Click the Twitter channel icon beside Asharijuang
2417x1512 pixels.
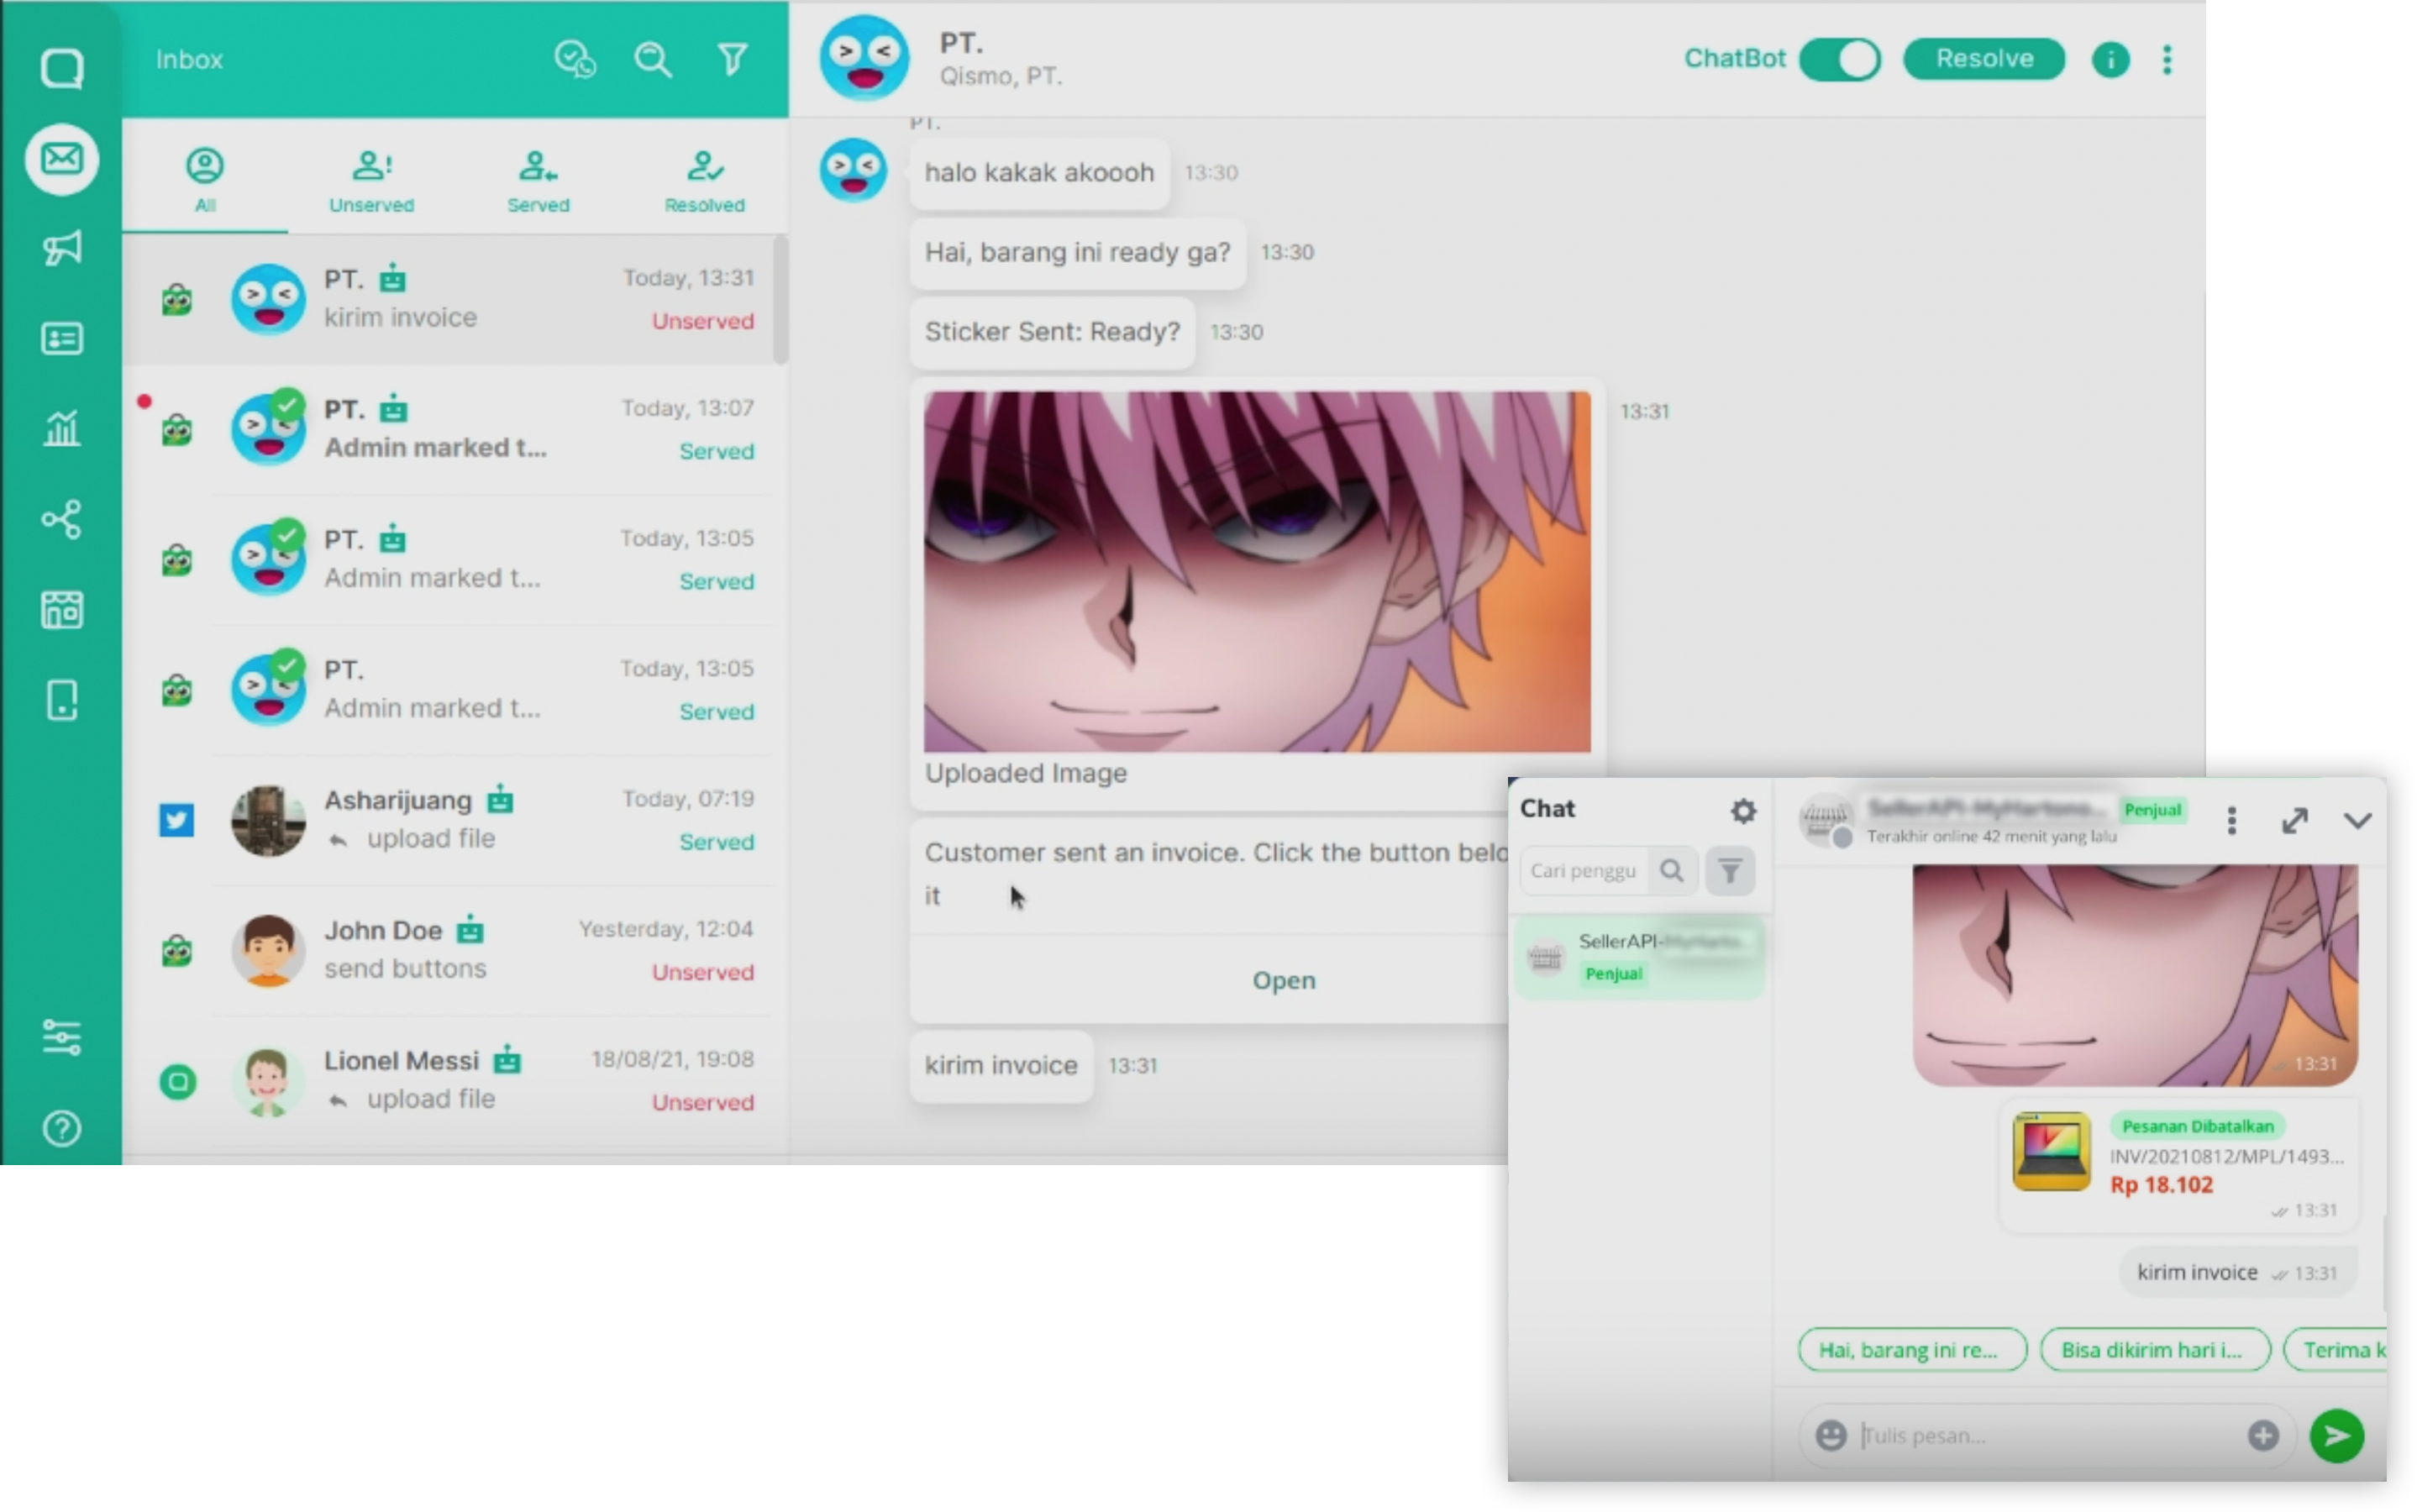(177, 820)
